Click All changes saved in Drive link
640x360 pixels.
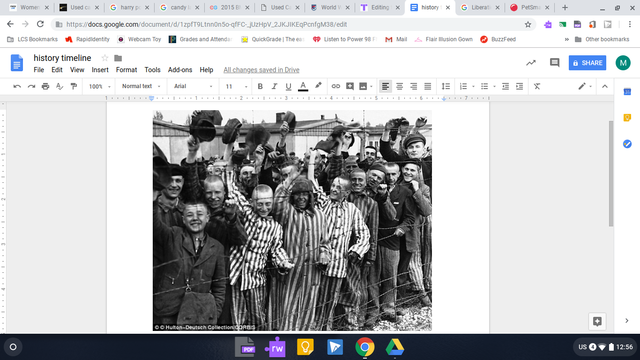tap(261, 70)
